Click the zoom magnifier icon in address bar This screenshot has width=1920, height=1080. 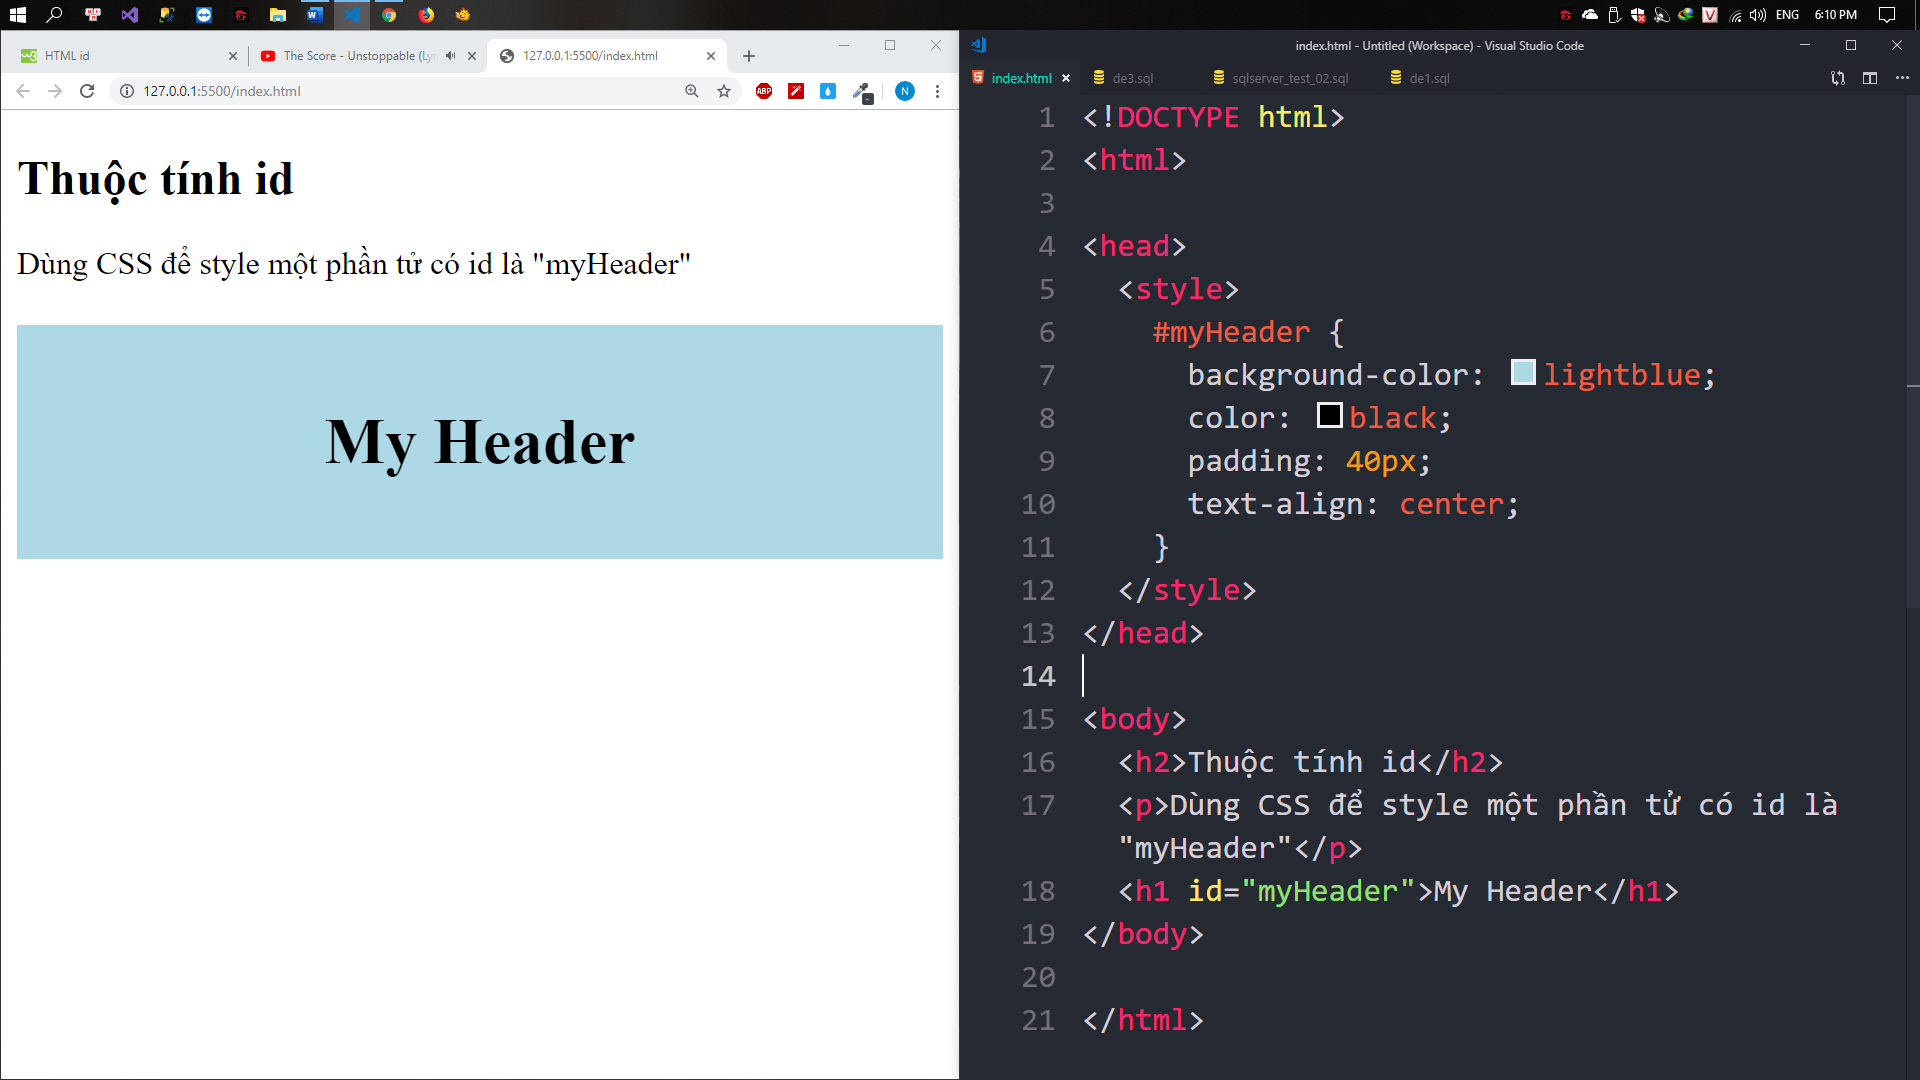point(691,91)
